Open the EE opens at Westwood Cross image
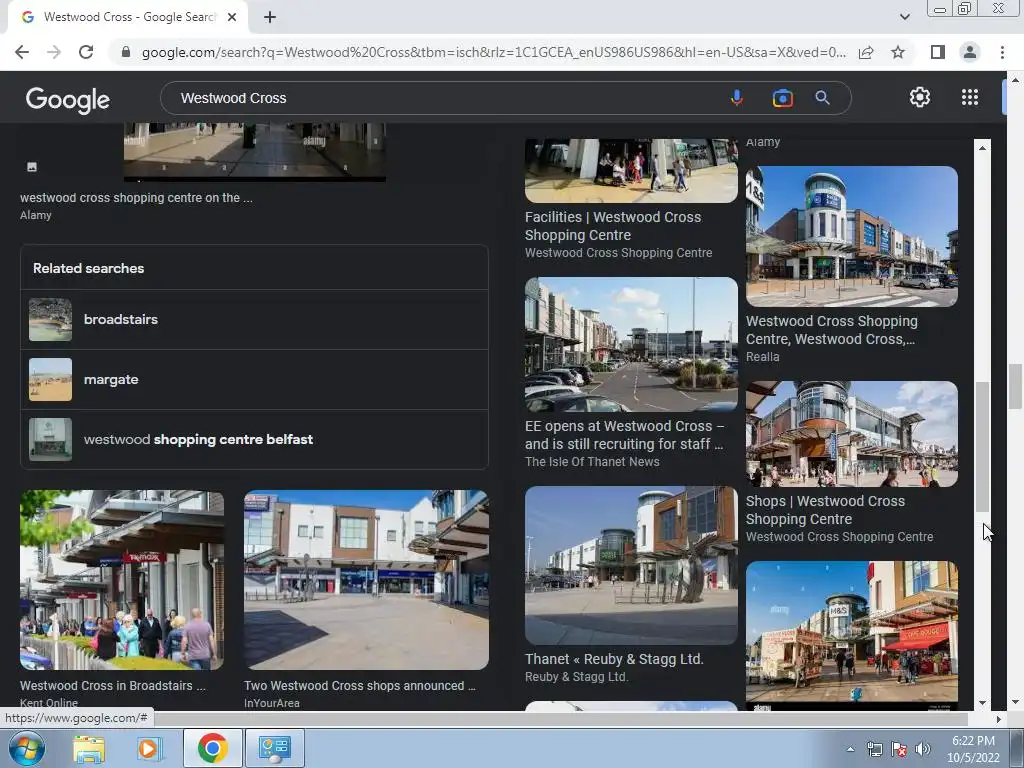The image size is (1024, 768). click(632, 344)
